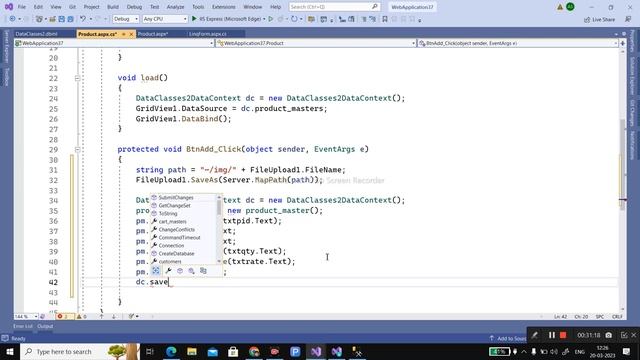The width and height of the screenshot is (640, 360).
Task: Open Microsoft Edge from the taskbar
Action: 171,351
